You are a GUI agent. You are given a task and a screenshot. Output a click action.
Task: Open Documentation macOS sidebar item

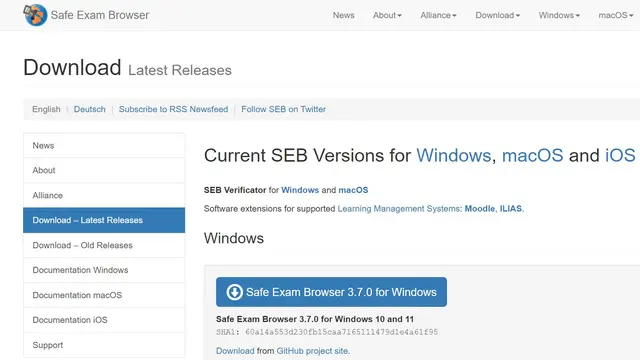coord(104,295)
